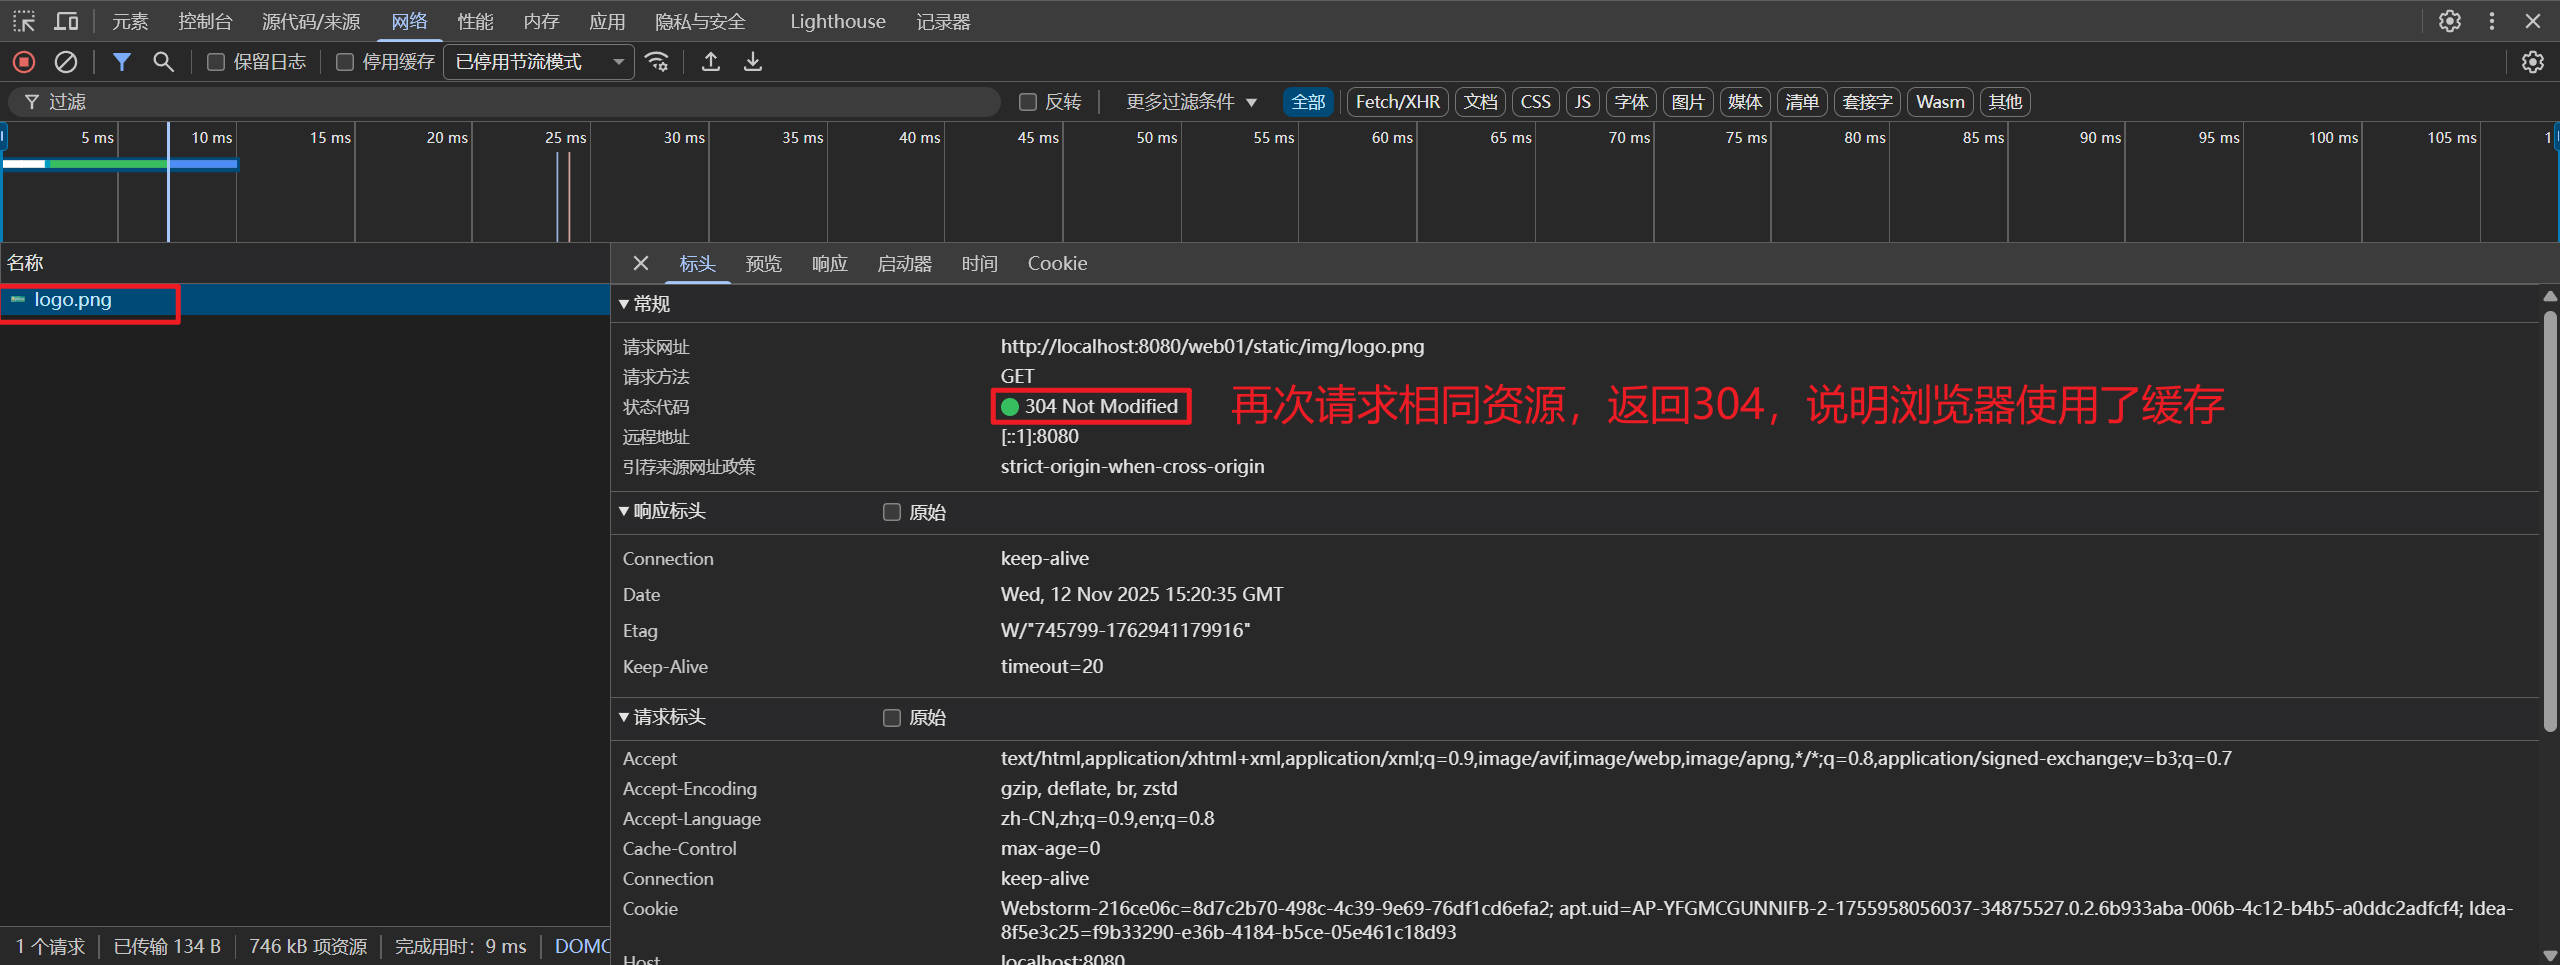
Task: Switch to the 响应 tab
Action: (x=829, y=263)
